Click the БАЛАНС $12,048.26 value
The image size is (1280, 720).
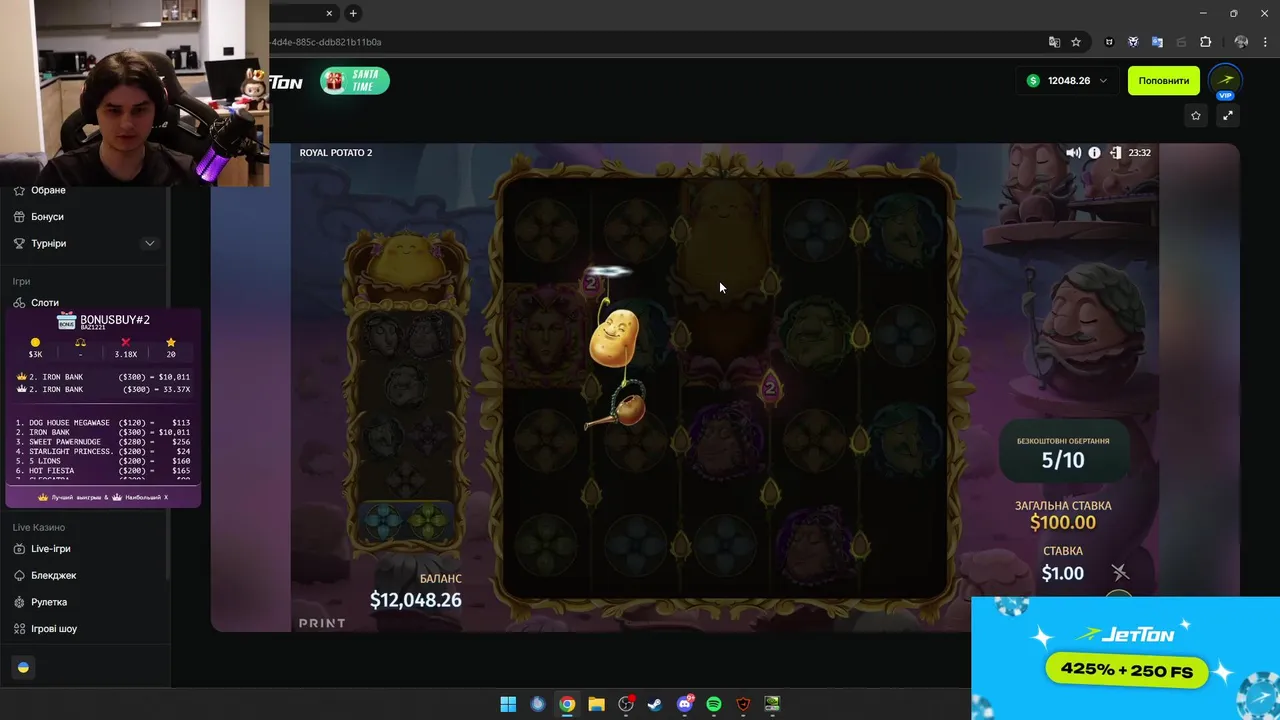(x=416, y=600)
